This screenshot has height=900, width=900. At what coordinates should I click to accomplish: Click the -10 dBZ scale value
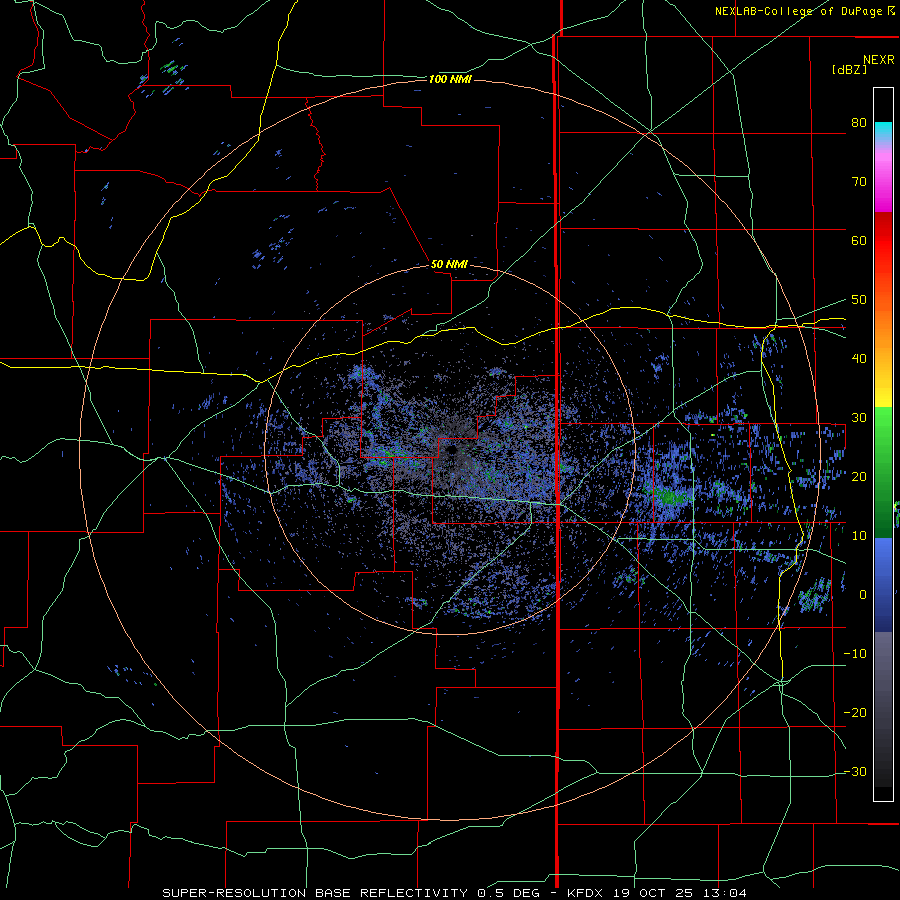click(x=855, y=653)
